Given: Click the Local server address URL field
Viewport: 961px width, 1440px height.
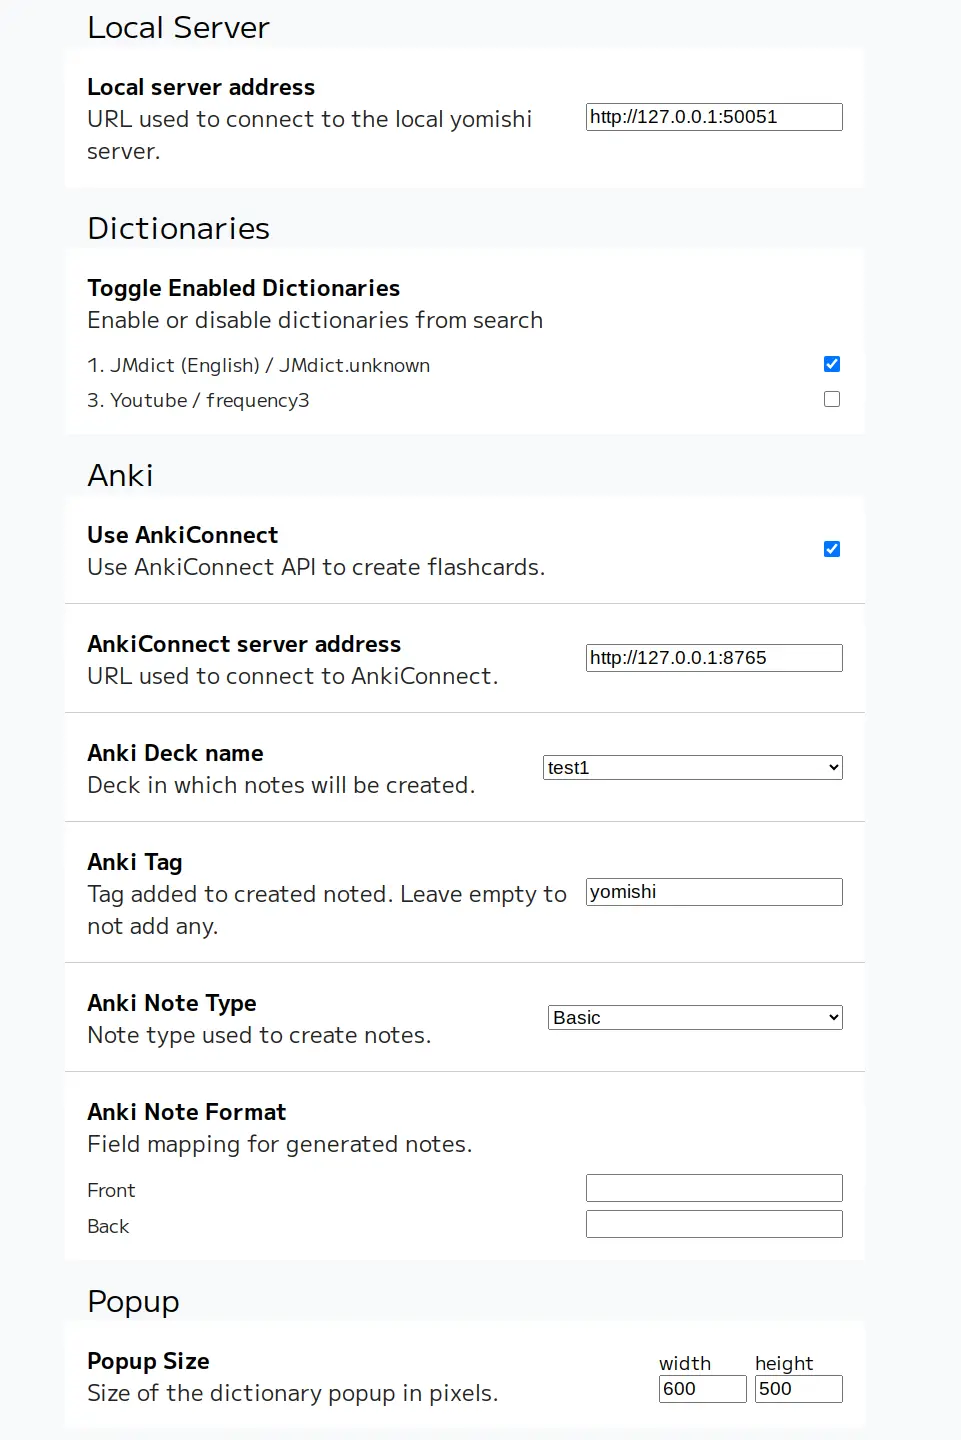Looking at the screenshot, I should pos(713,117).
